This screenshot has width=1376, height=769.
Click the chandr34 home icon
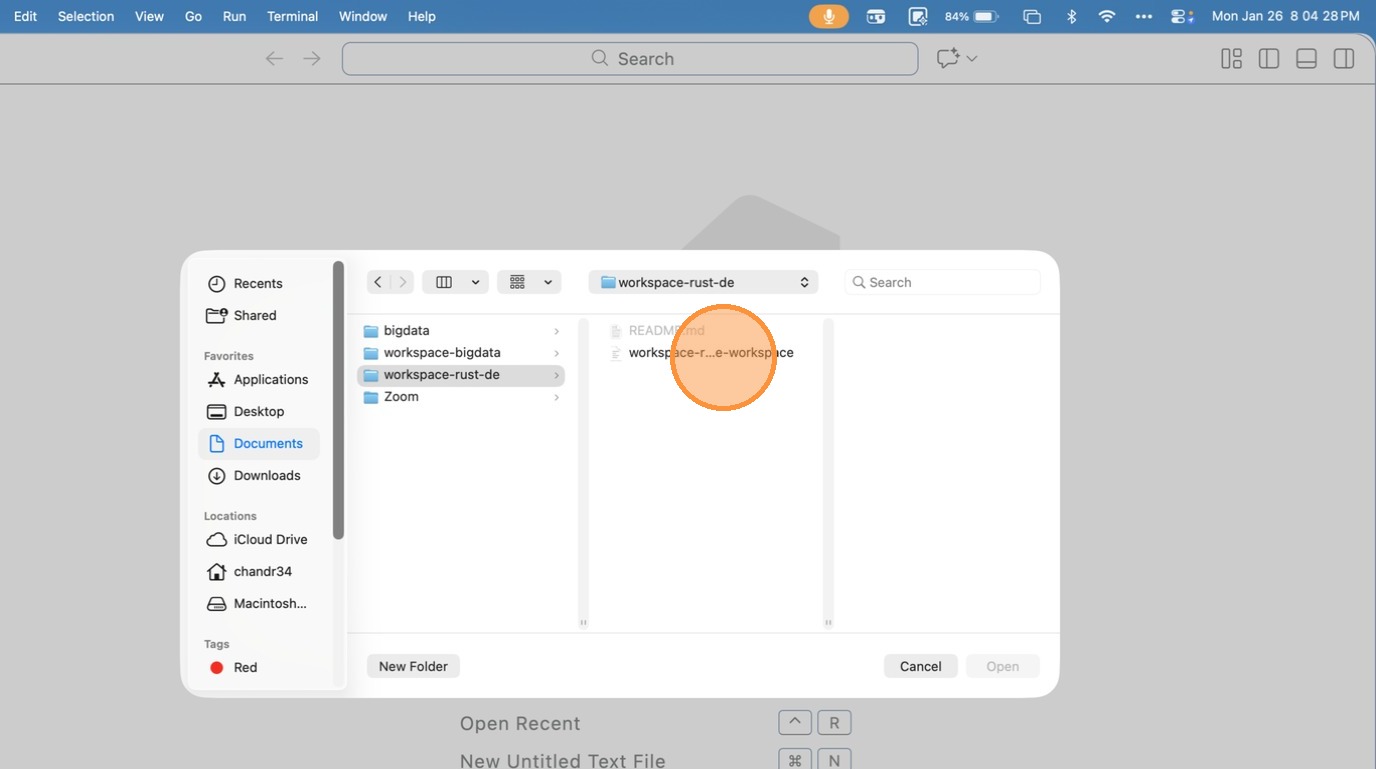(x=216, y=572)
